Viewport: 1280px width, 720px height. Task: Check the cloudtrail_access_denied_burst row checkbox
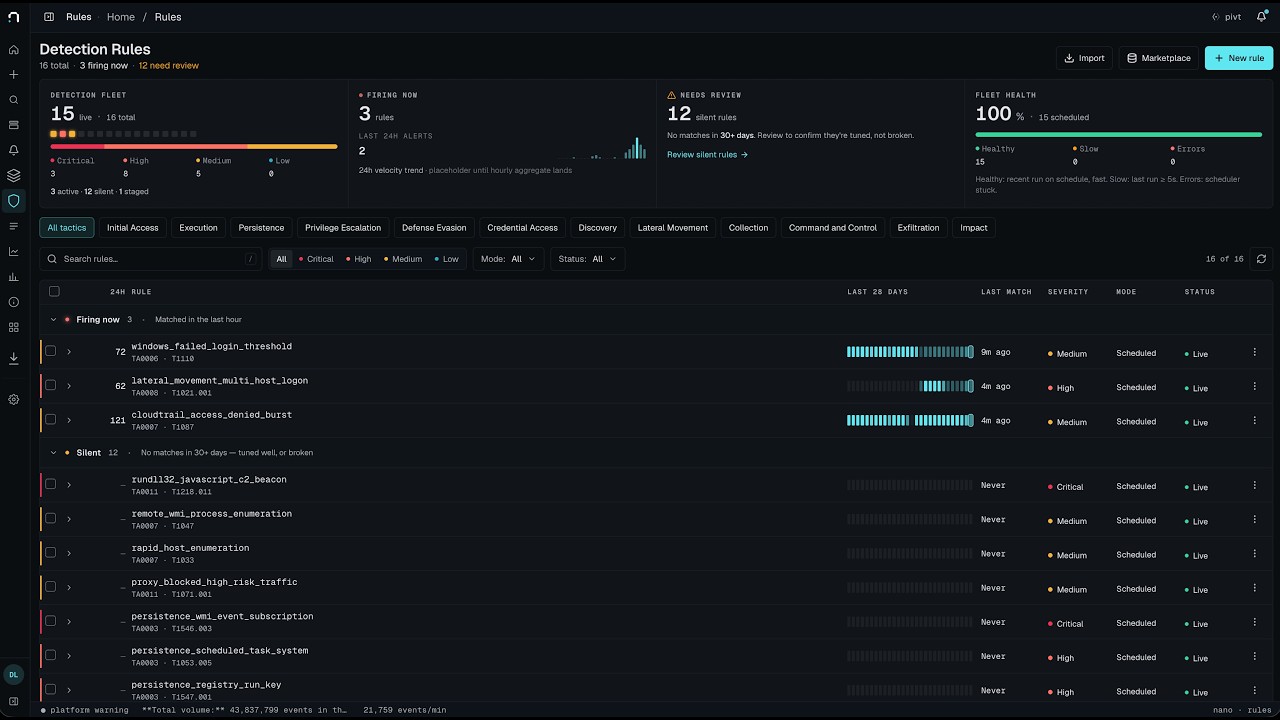(51, 419)
